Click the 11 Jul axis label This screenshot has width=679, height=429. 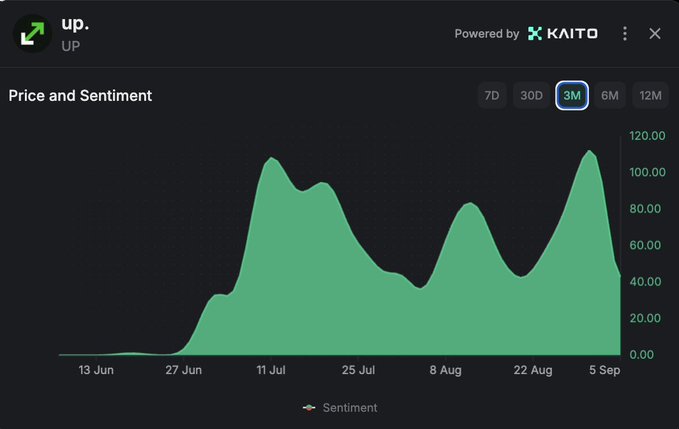(271, 370)
